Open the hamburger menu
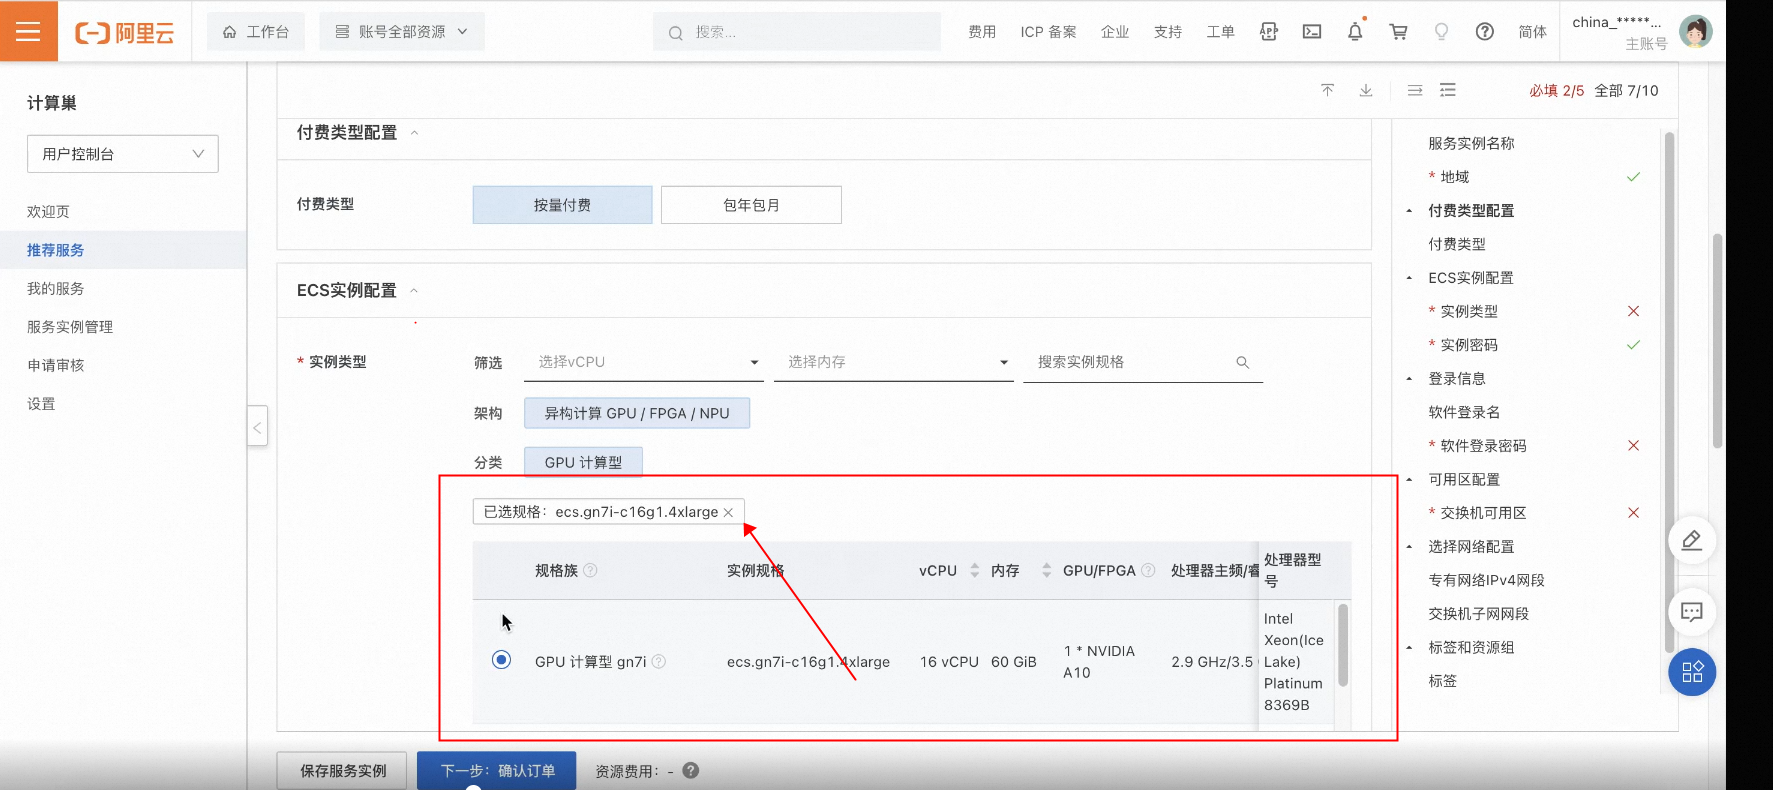This screenshot has width=1773, height=790. tap(28, 31)
